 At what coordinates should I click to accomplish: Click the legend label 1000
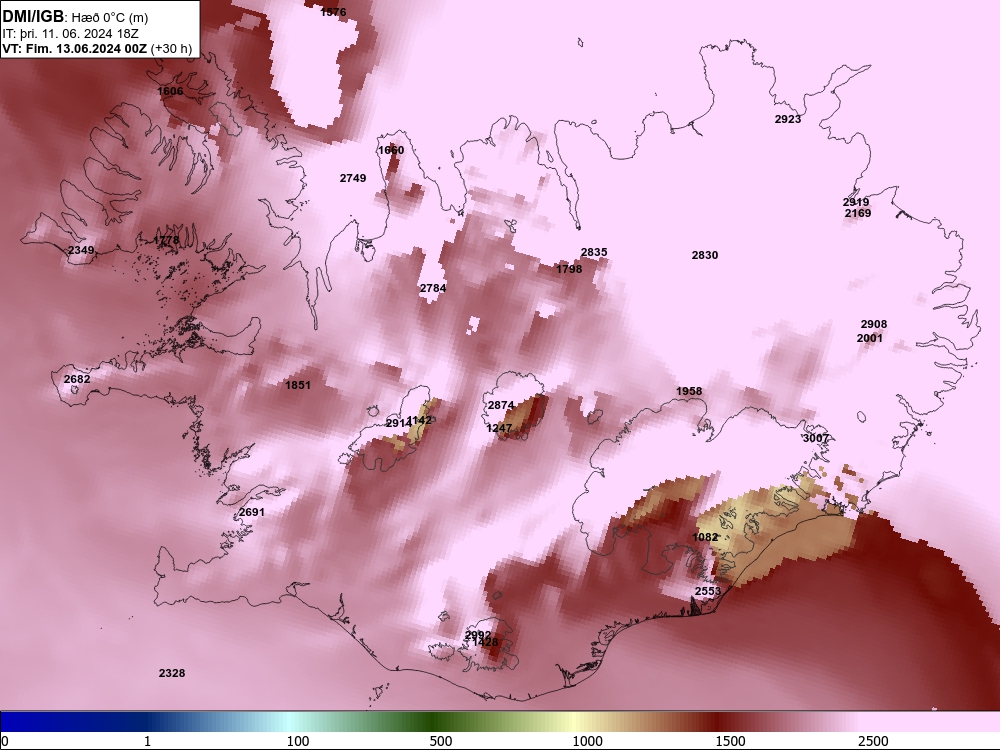(587, 741)
